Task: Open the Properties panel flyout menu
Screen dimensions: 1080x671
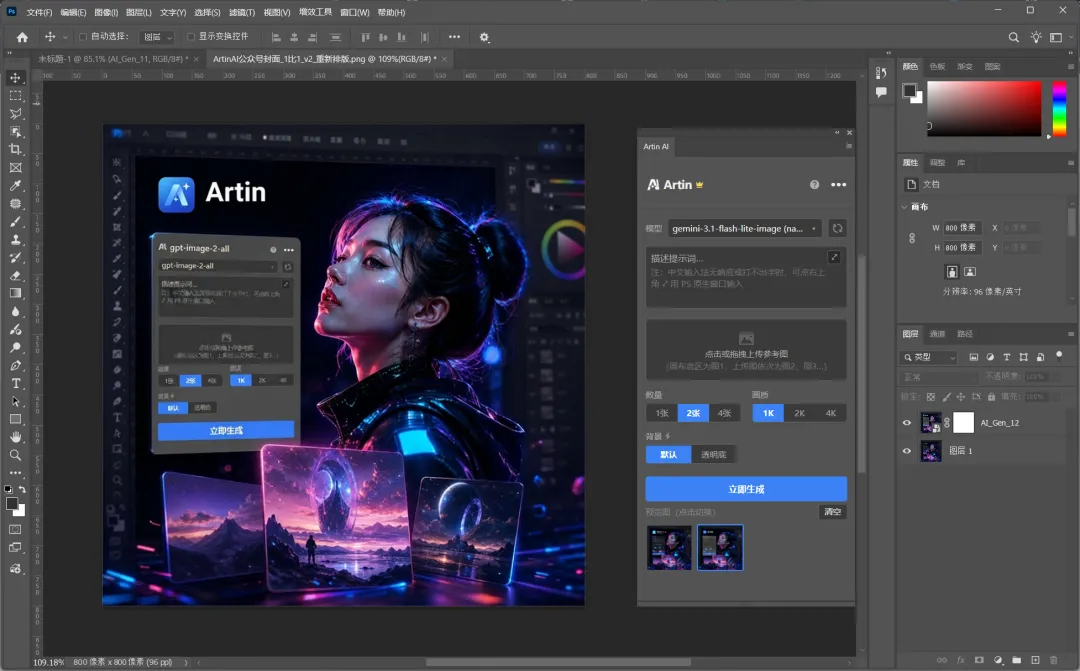Action: 1070,163
